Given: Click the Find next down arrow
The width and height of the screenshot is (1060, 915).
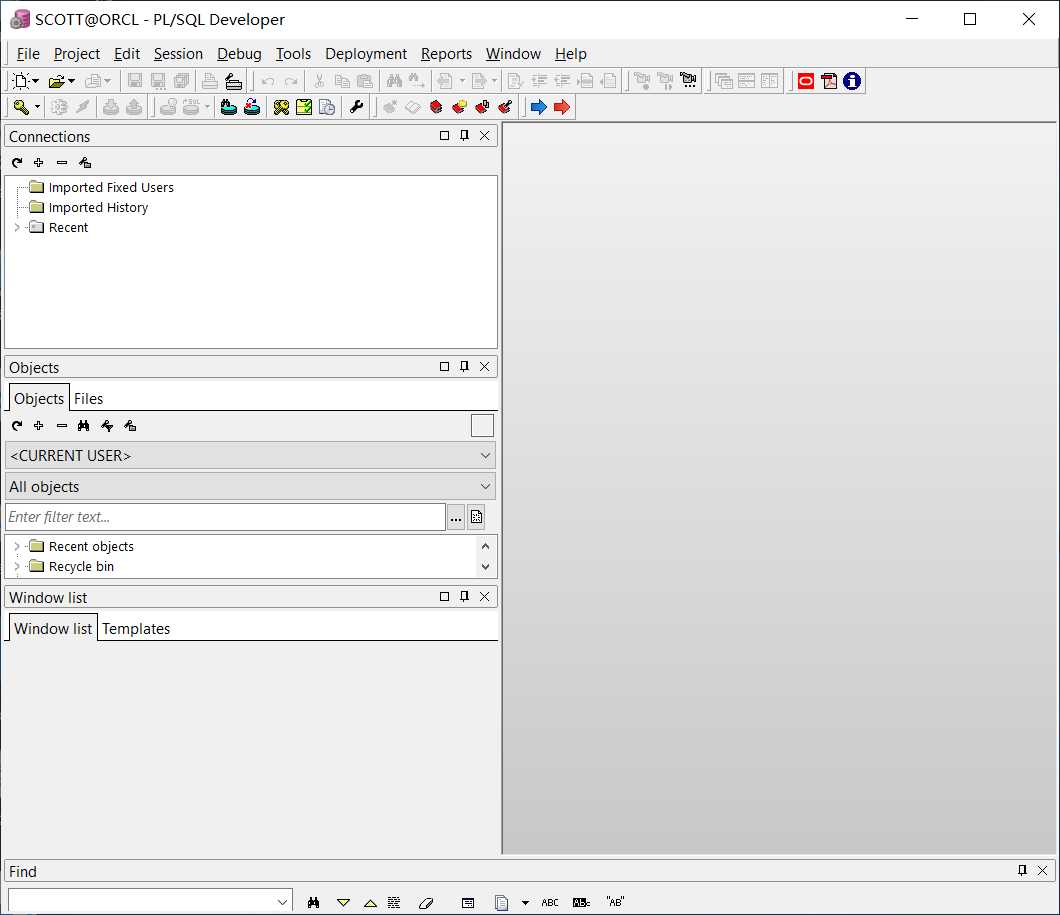Looking at the screenshot, I should 343,902.
